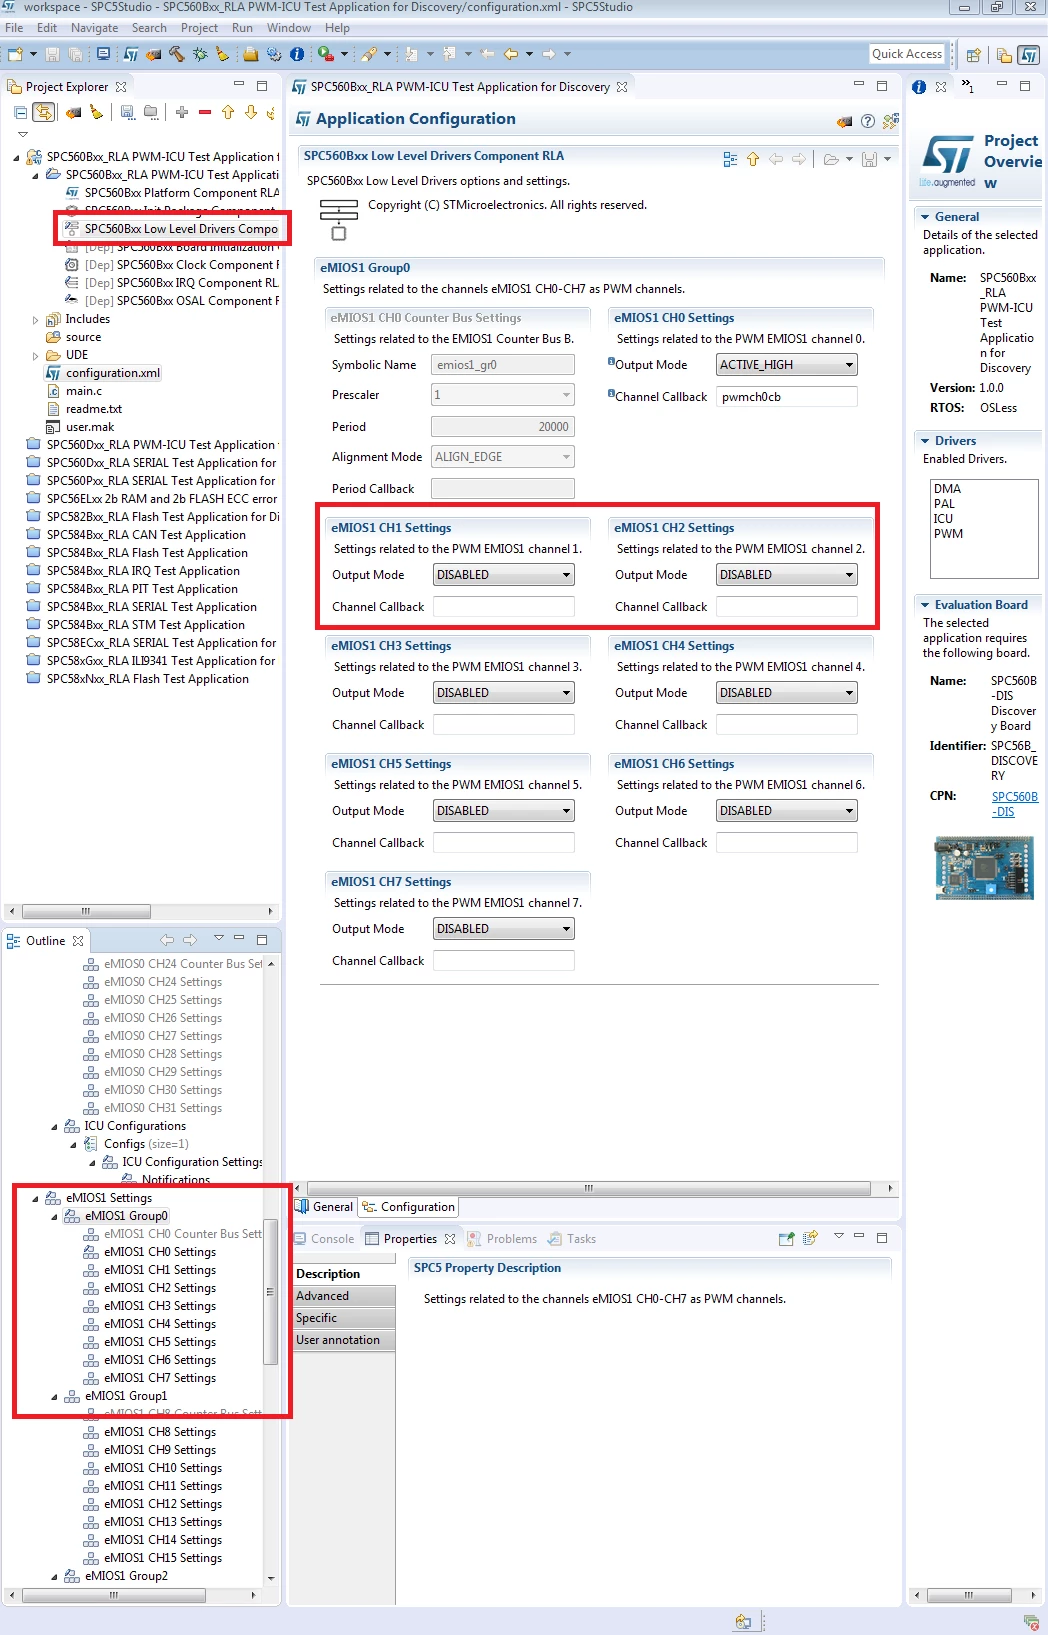Screen dimensions: 1048x1635
Task: Open the Project menu
Action: [x=199, y=28]
